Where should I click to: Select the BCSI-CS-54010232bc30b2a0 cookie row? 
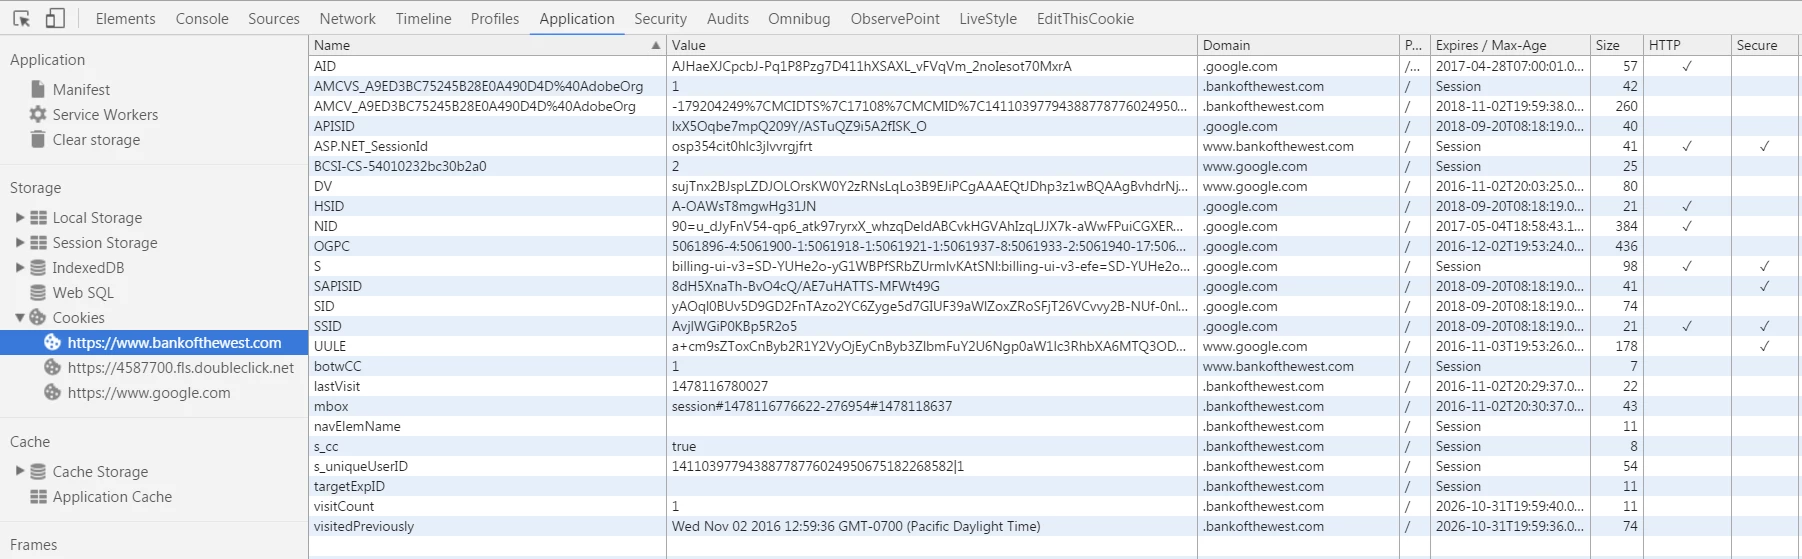(1054, 166)
